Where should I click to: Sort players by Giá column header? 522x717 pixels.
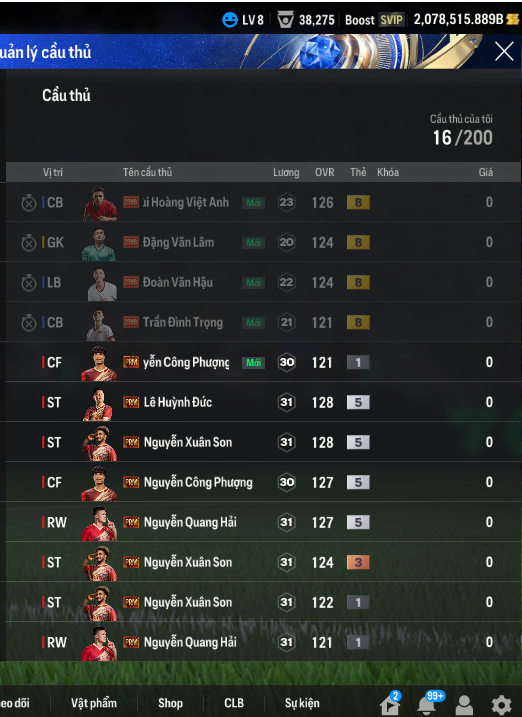point(485,172)
